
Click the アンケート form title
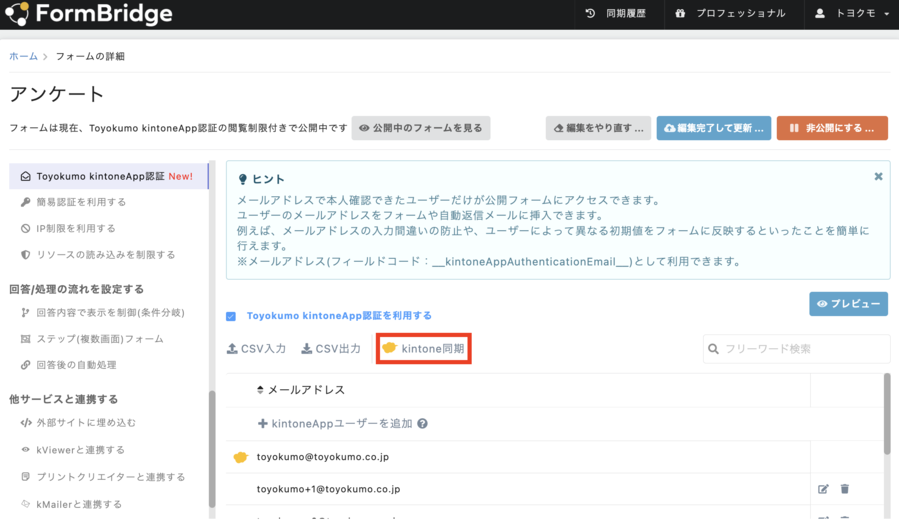57,93
